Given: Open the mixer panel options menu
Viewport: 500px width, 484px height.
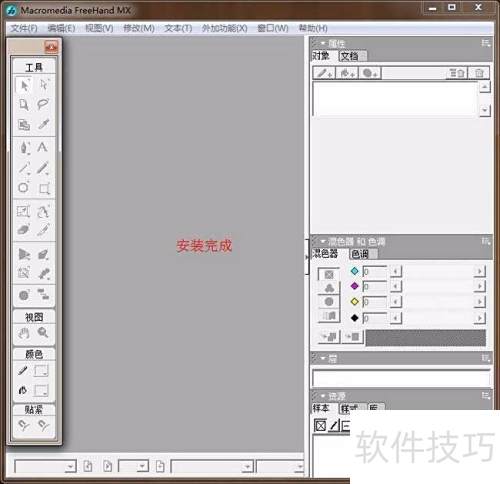Looking at the screenshot, I should [x=486, y=241].
